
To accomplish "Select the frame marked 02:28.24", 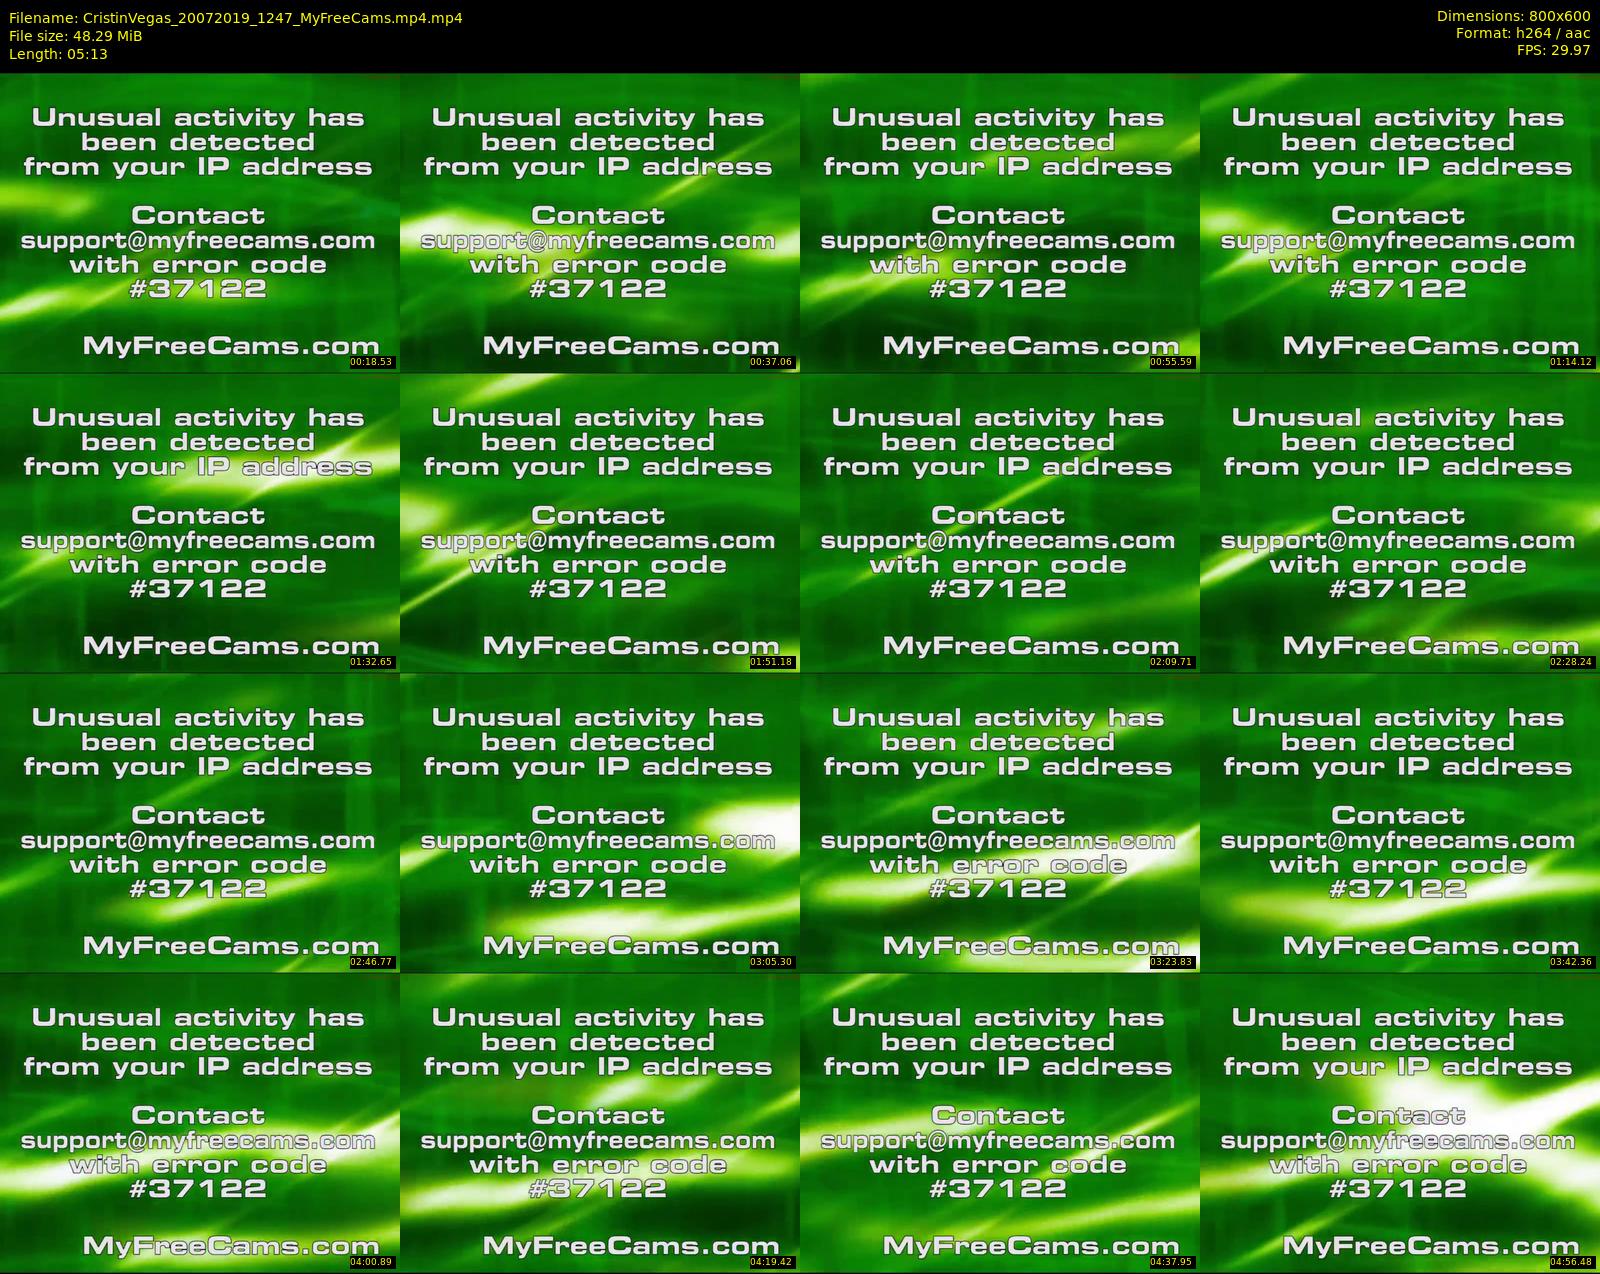I will [1400, 522].
